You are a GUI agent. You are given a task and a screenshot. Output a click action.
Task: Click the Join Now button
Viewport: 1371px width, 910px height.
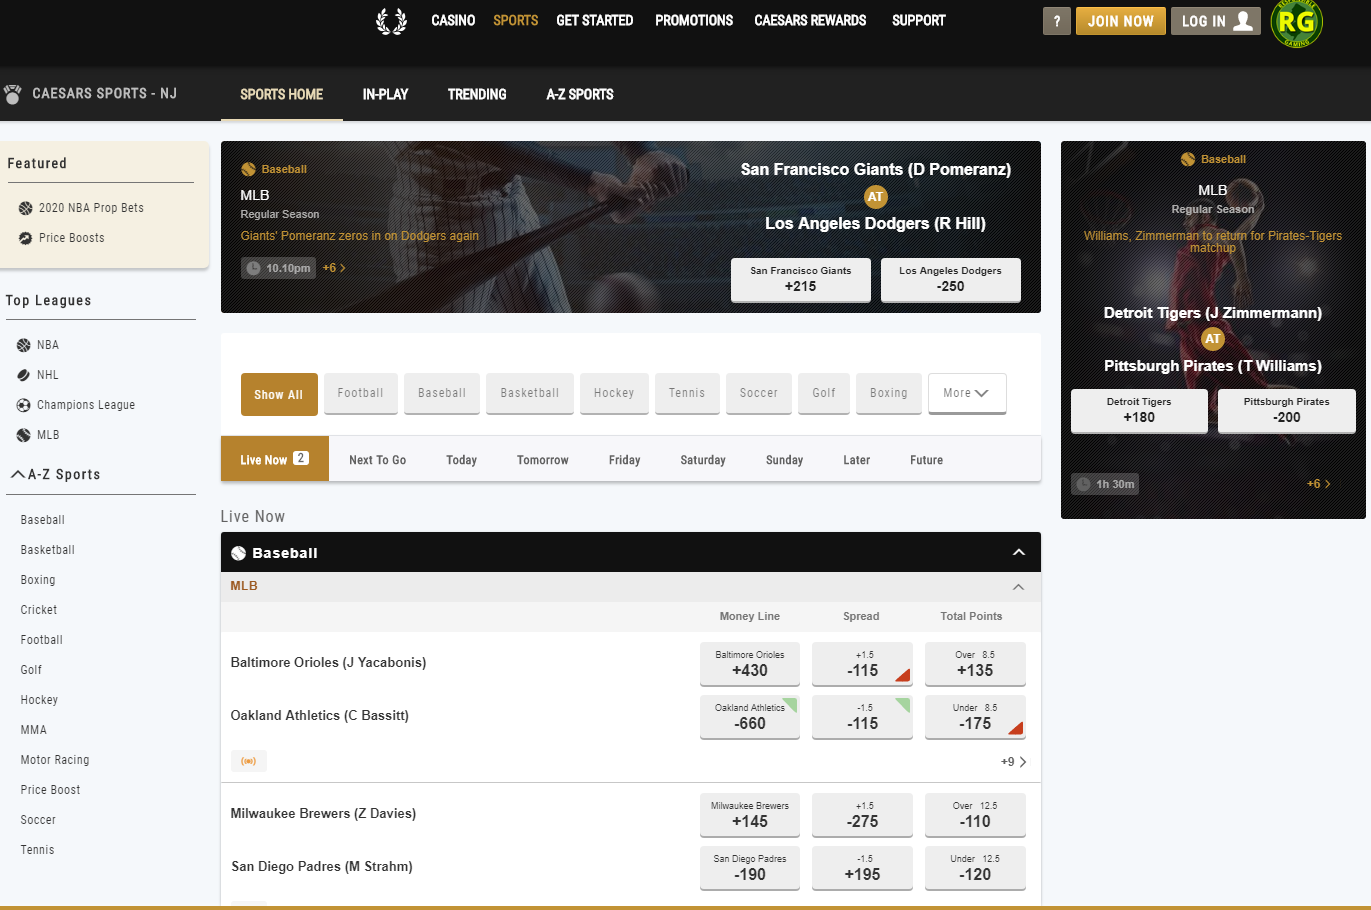[1120, 21]
